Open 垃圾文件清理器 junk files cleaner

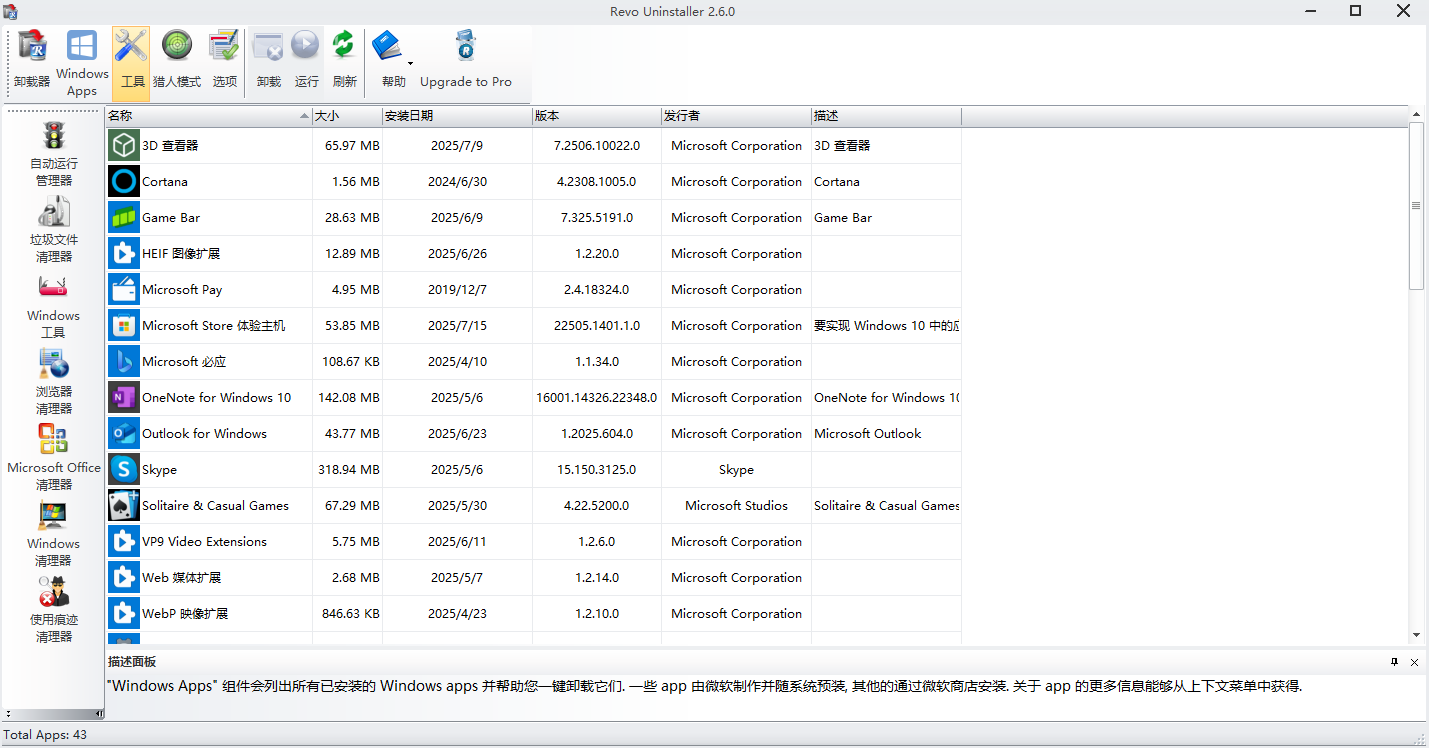54,229
